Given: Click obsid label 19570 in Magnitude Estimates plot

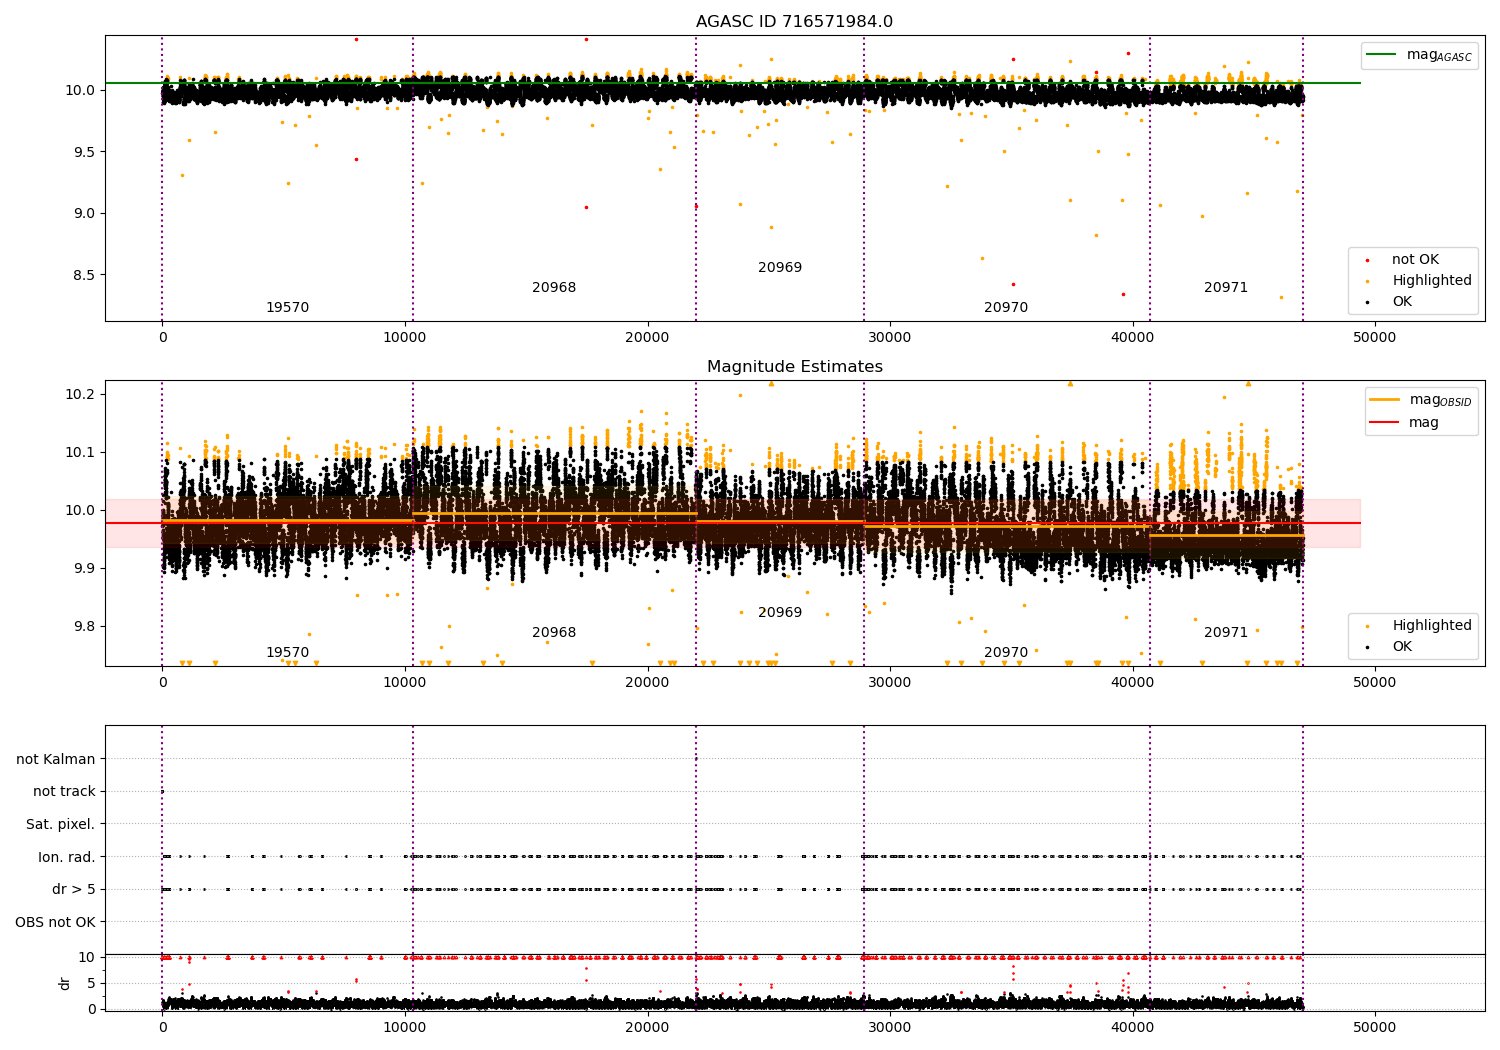Looking at the screenshot, I should (x=287, y=653).
